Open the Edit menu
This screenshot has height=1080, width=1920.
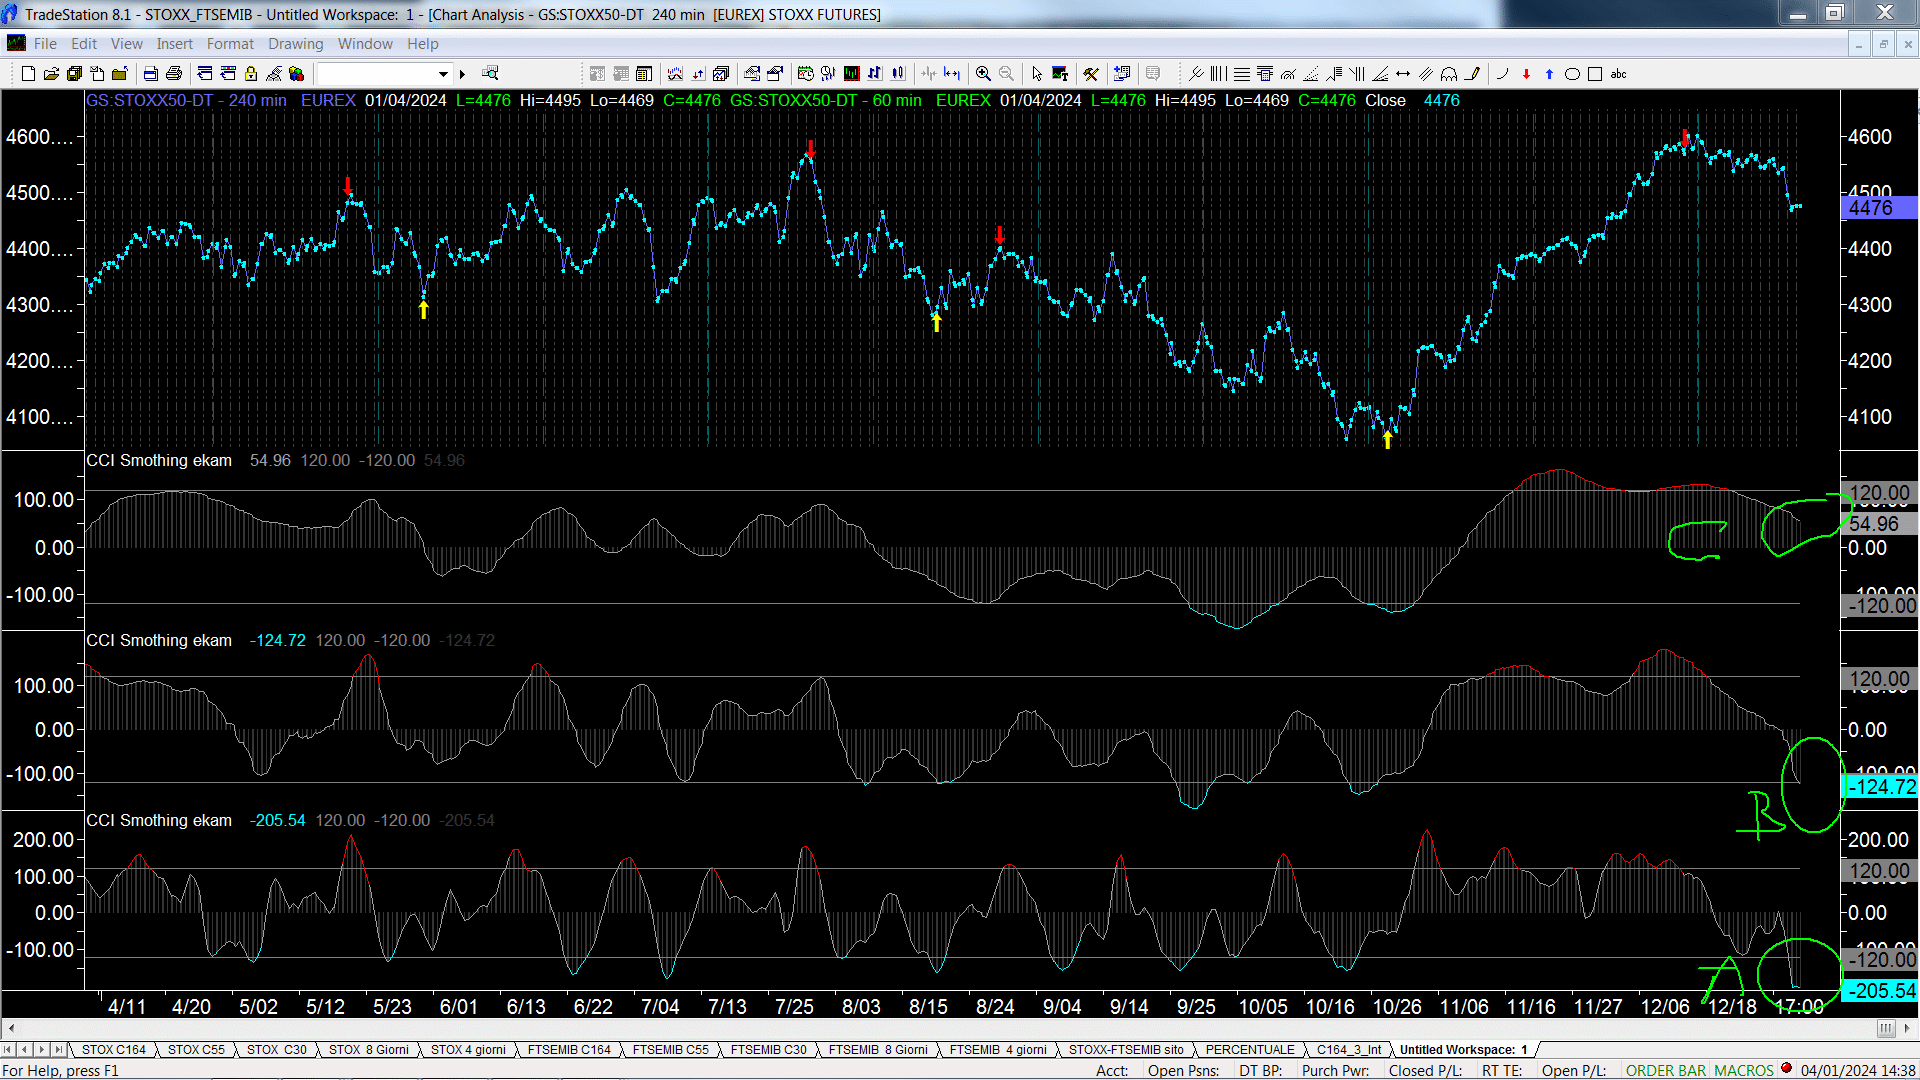pos(84,44)
